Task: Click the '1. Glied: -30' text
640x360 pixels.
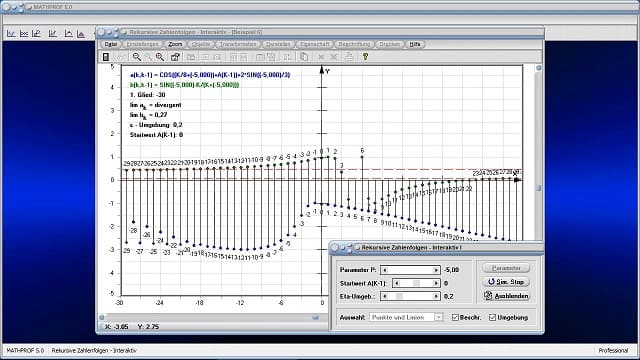Action: [147, 95]
